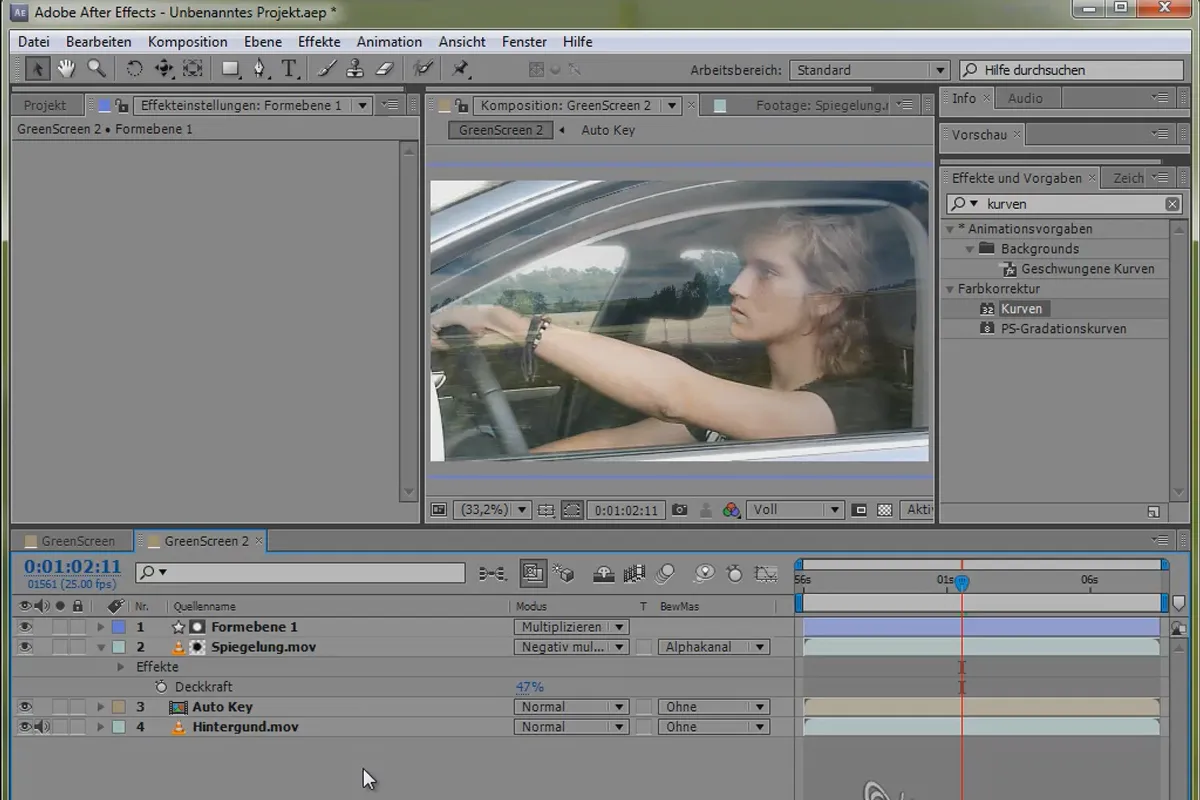The height and width of the screenshot is (800, 1200).
Task: Click the always preview this view icon
Action: [x=438, y=510]
